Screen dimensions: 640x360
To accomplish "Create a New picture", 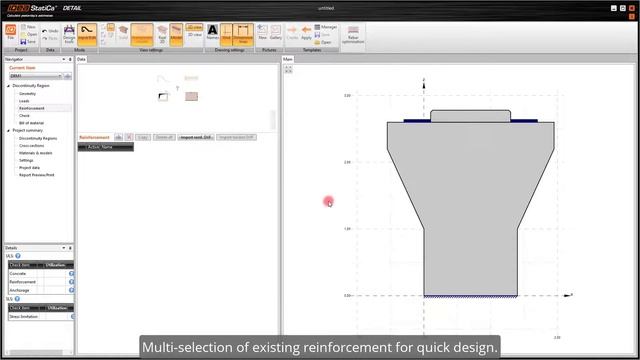I will click(x=262, y=32).
